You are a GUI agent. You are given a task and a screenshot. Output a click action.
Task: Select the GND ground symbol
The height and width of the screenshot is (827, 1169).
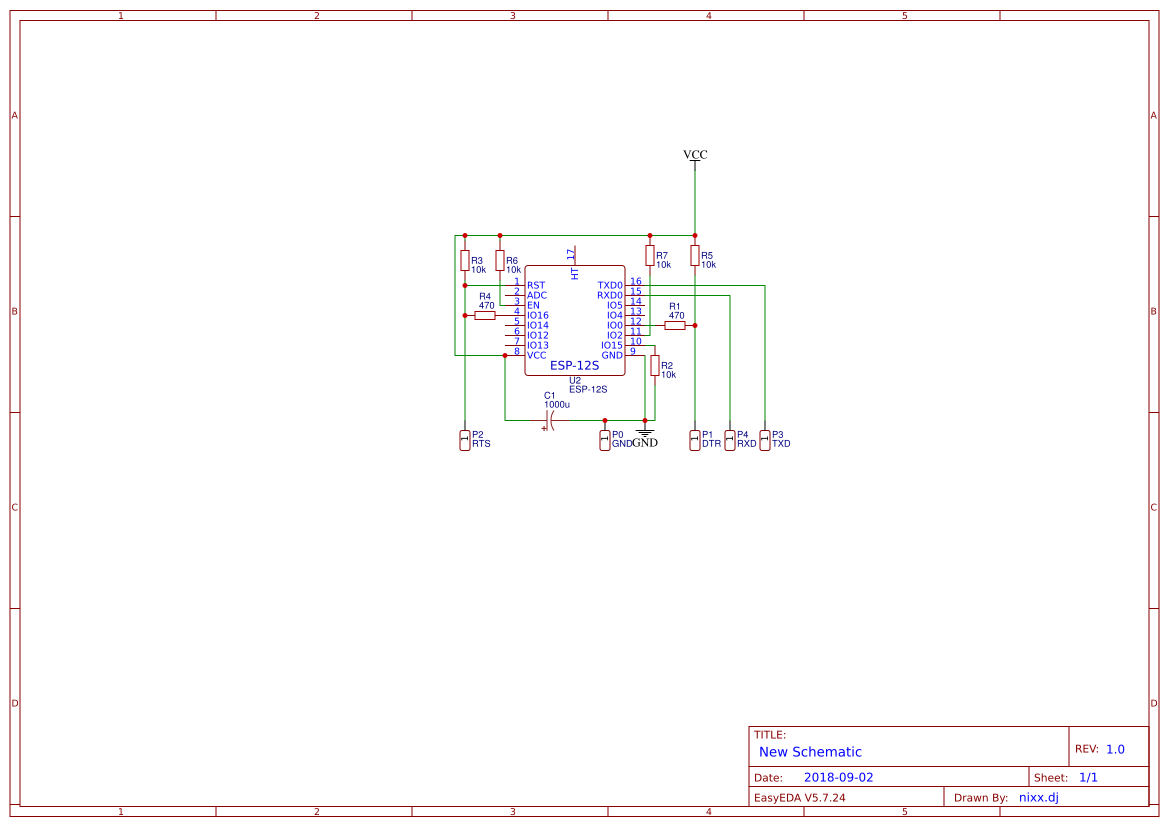tap(645, 438)
